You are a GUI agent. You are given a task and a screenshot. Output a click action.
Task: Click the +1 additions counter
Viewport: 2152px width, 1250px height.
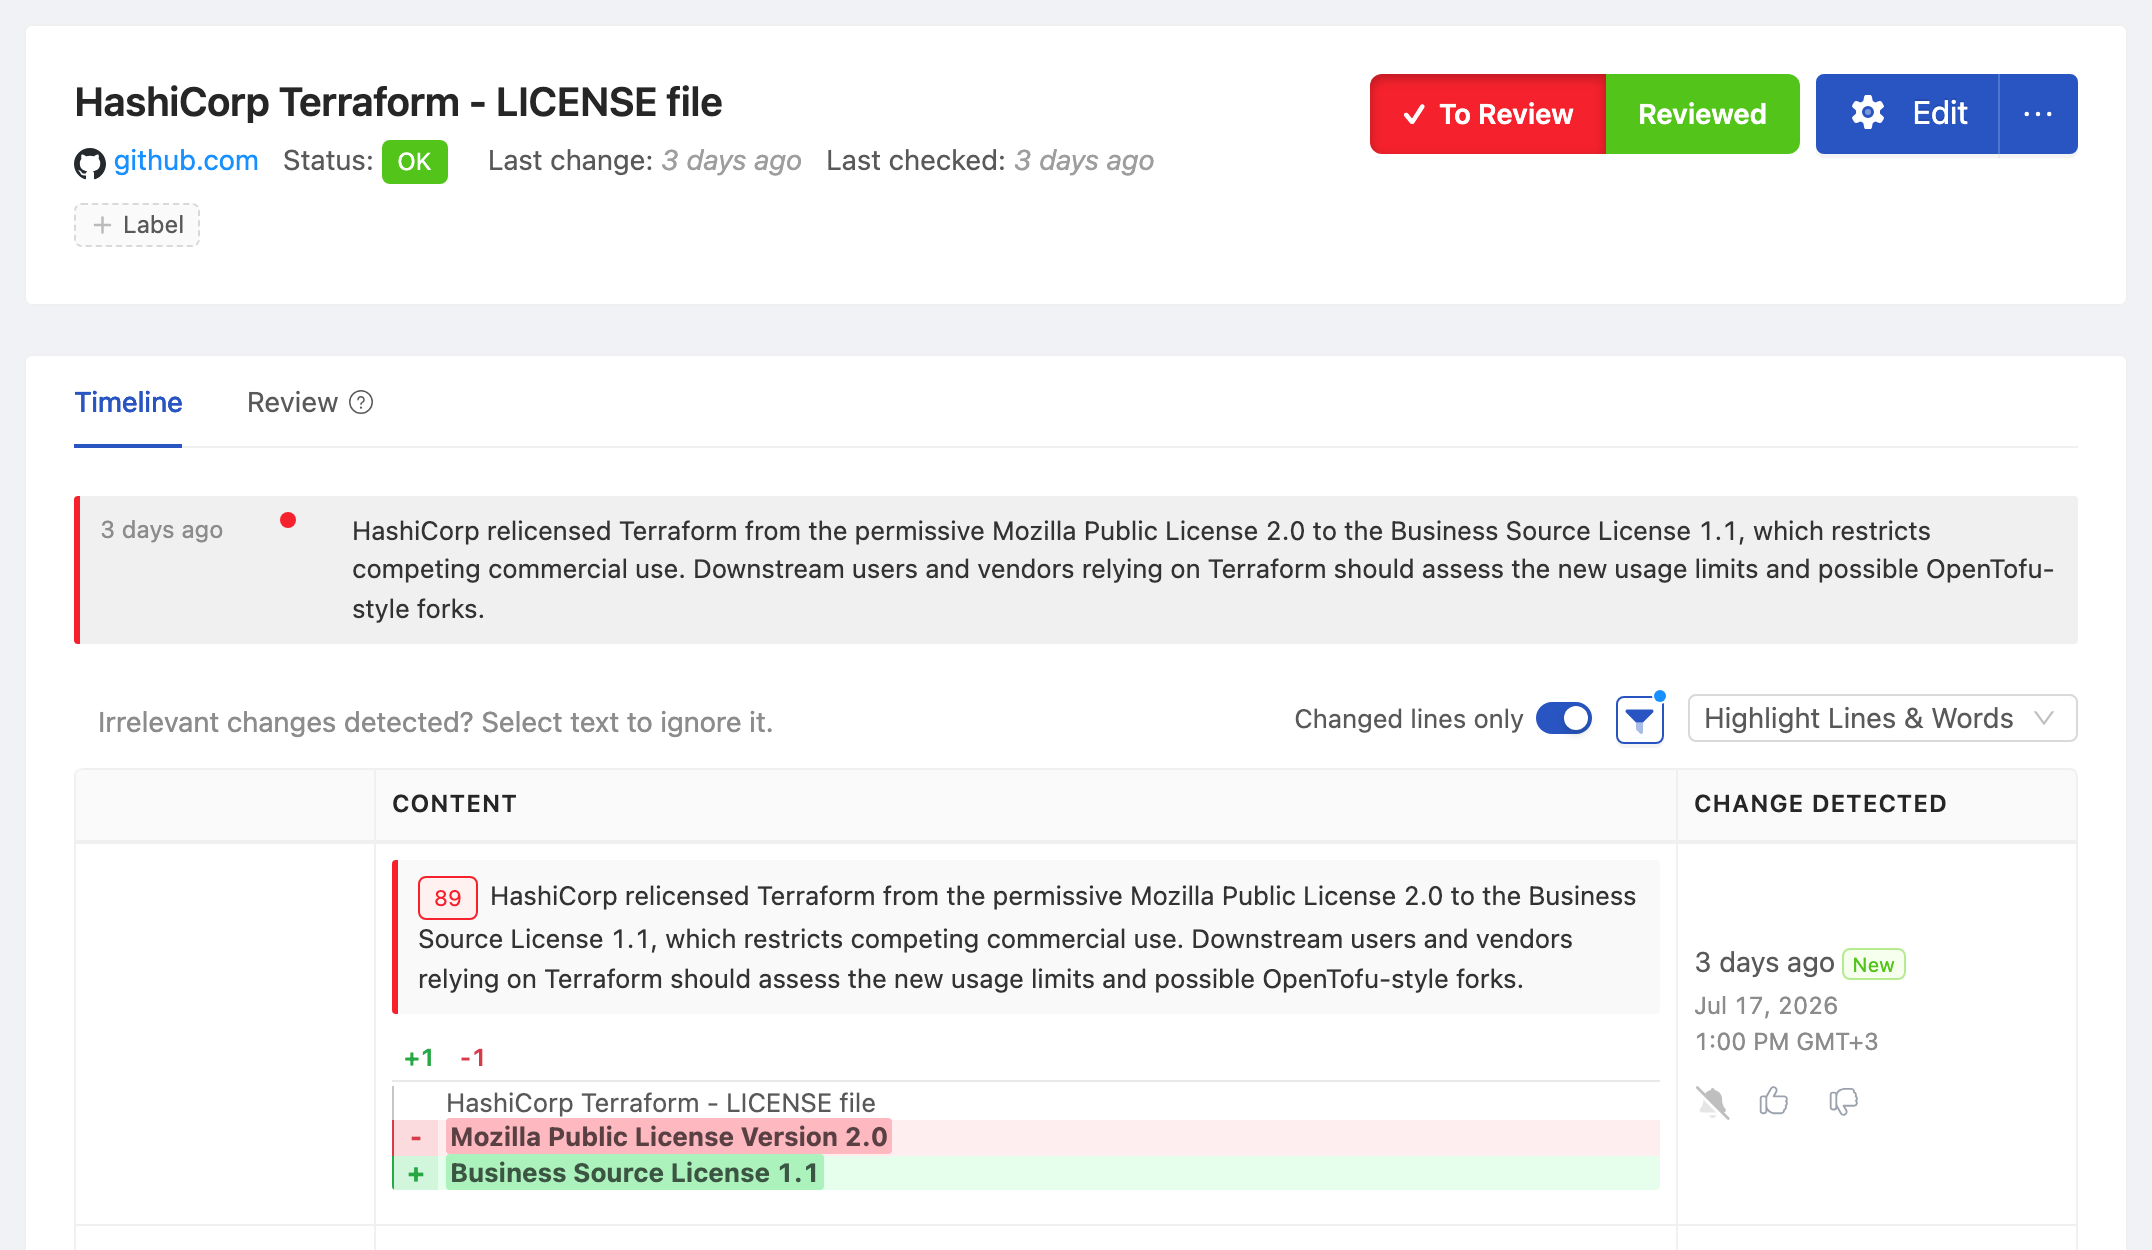coord(419,1058)
